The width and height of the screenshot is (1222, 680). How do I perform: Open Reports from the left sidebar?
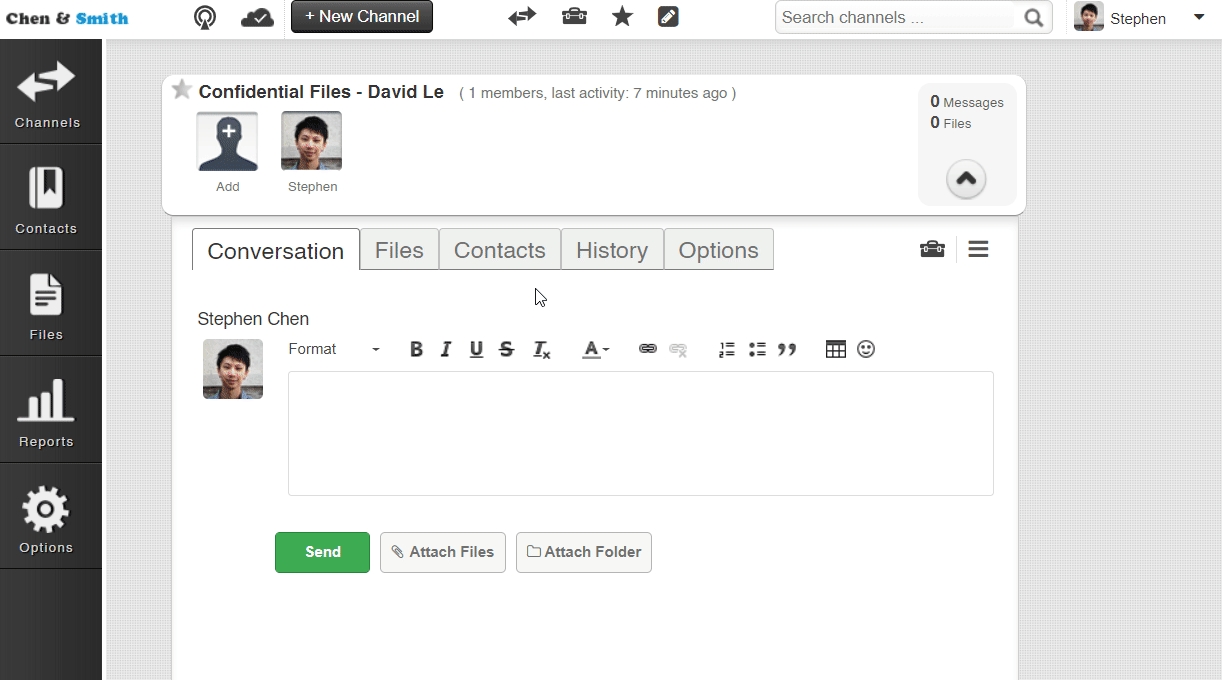(46, 410)
